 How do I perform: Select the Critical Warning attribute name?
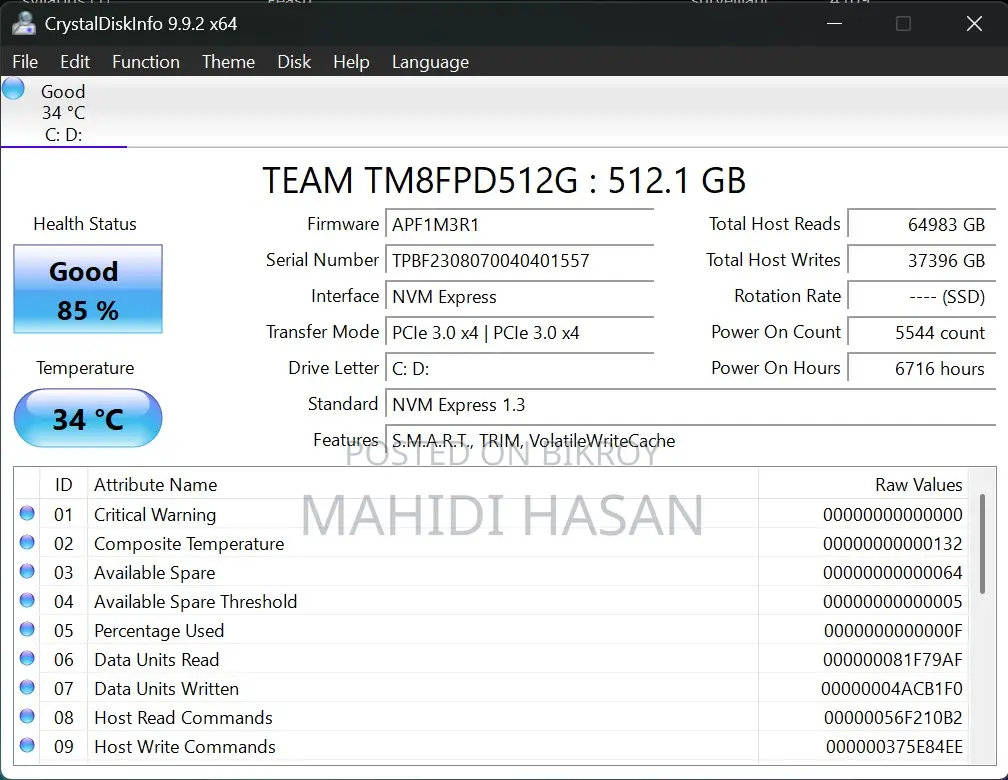click(155, 515)
